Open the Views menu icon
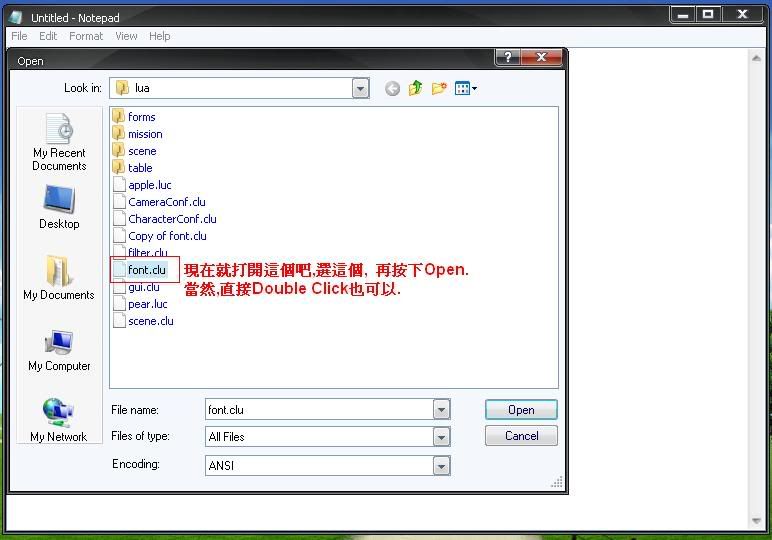 (465, 89)
